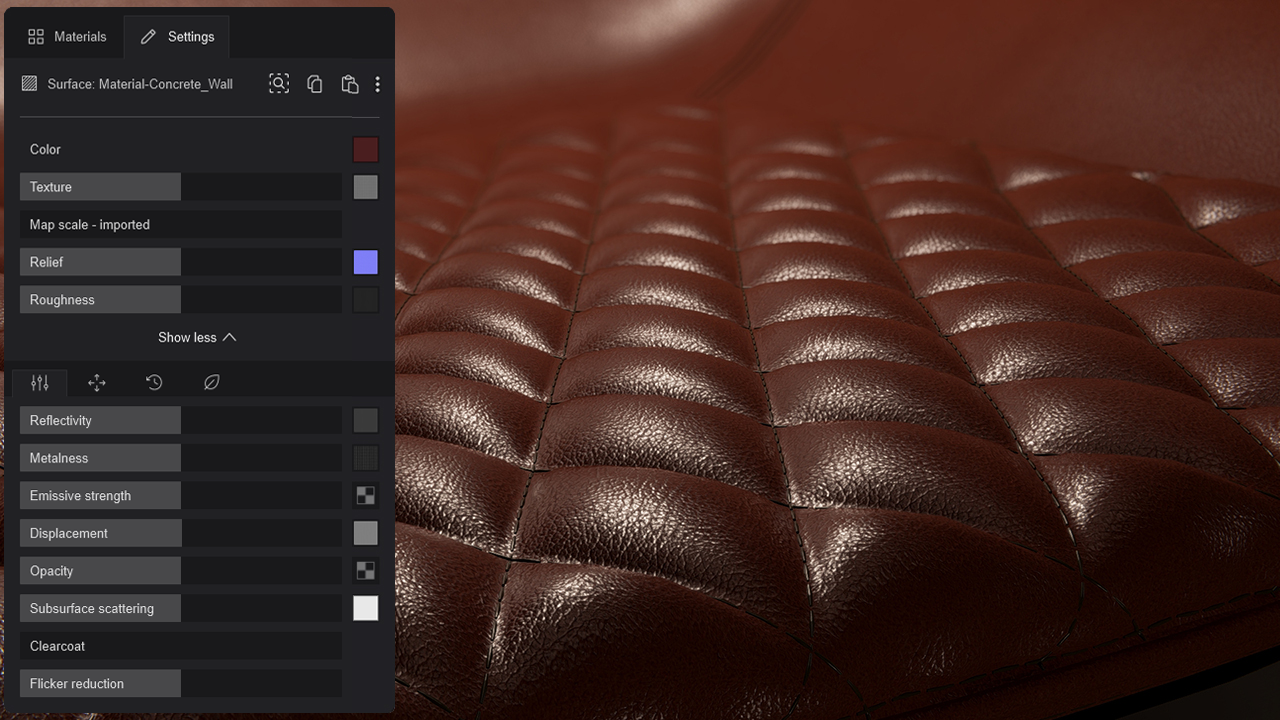Viewport: 1280px width, 720px height.
Task: Select the Settings tab
Action: point(177,36)
